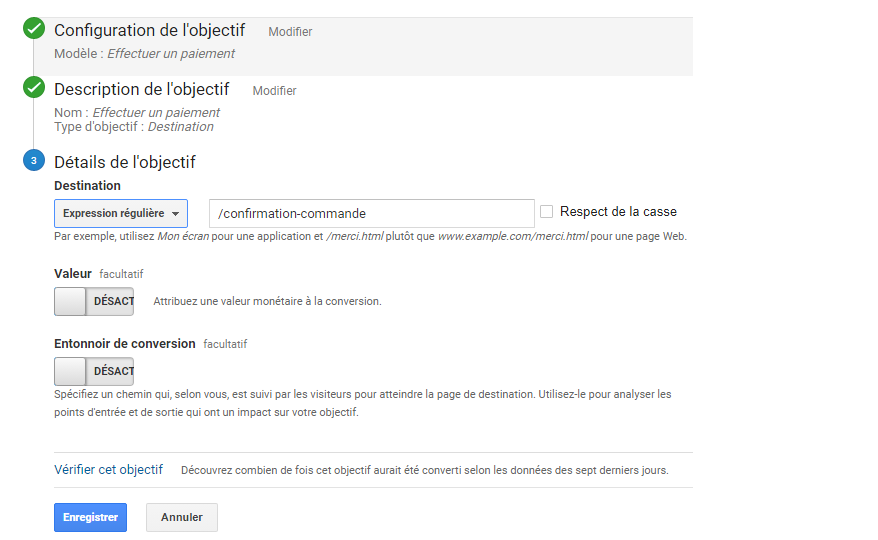Click the blue step 3 circle icon
The image size is (878, 540).
click(x=34, y=160)
